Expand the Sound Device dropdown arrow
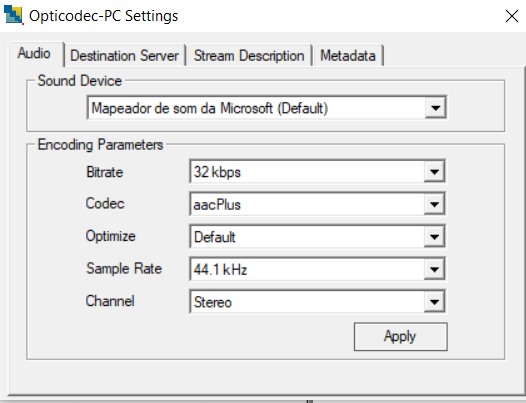 435,108
